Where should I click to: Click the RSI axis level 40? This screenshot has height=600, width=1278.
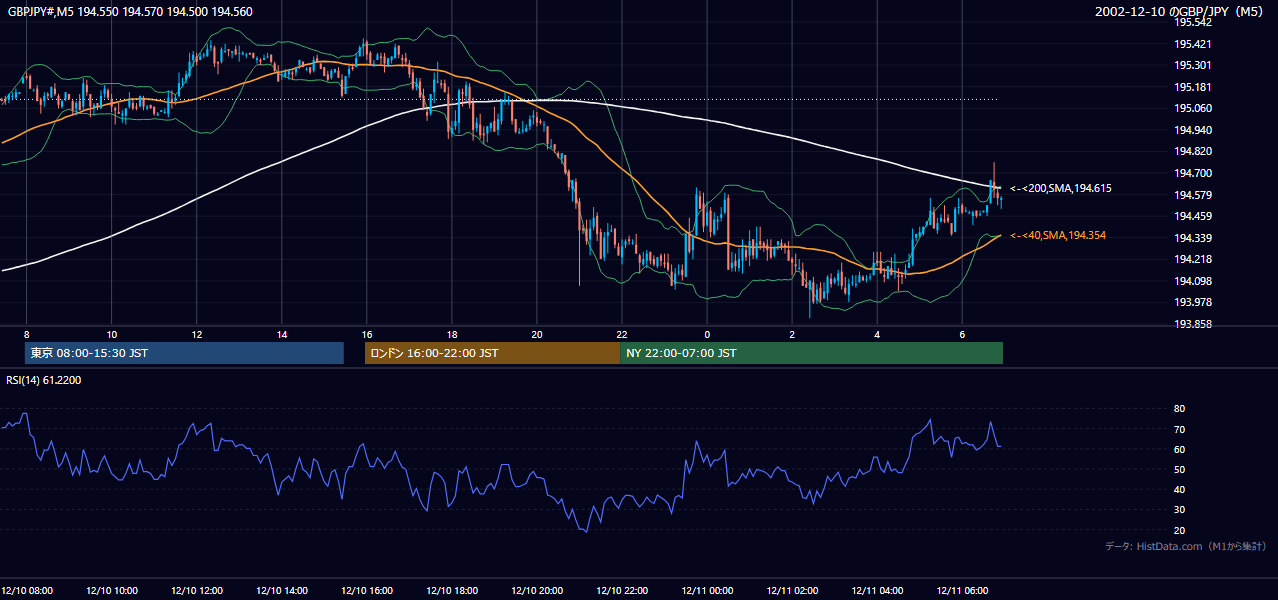pos(1179,489)
